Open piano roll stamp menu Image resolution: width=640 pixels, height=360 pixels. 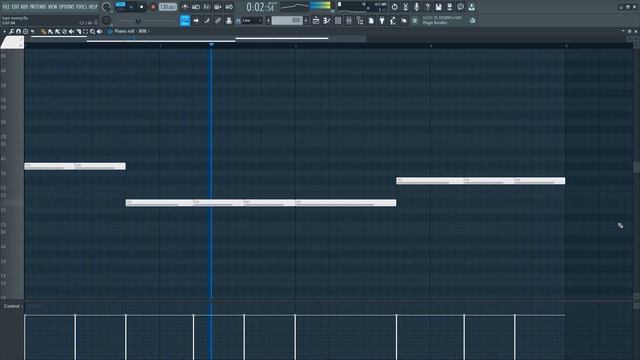25,31
